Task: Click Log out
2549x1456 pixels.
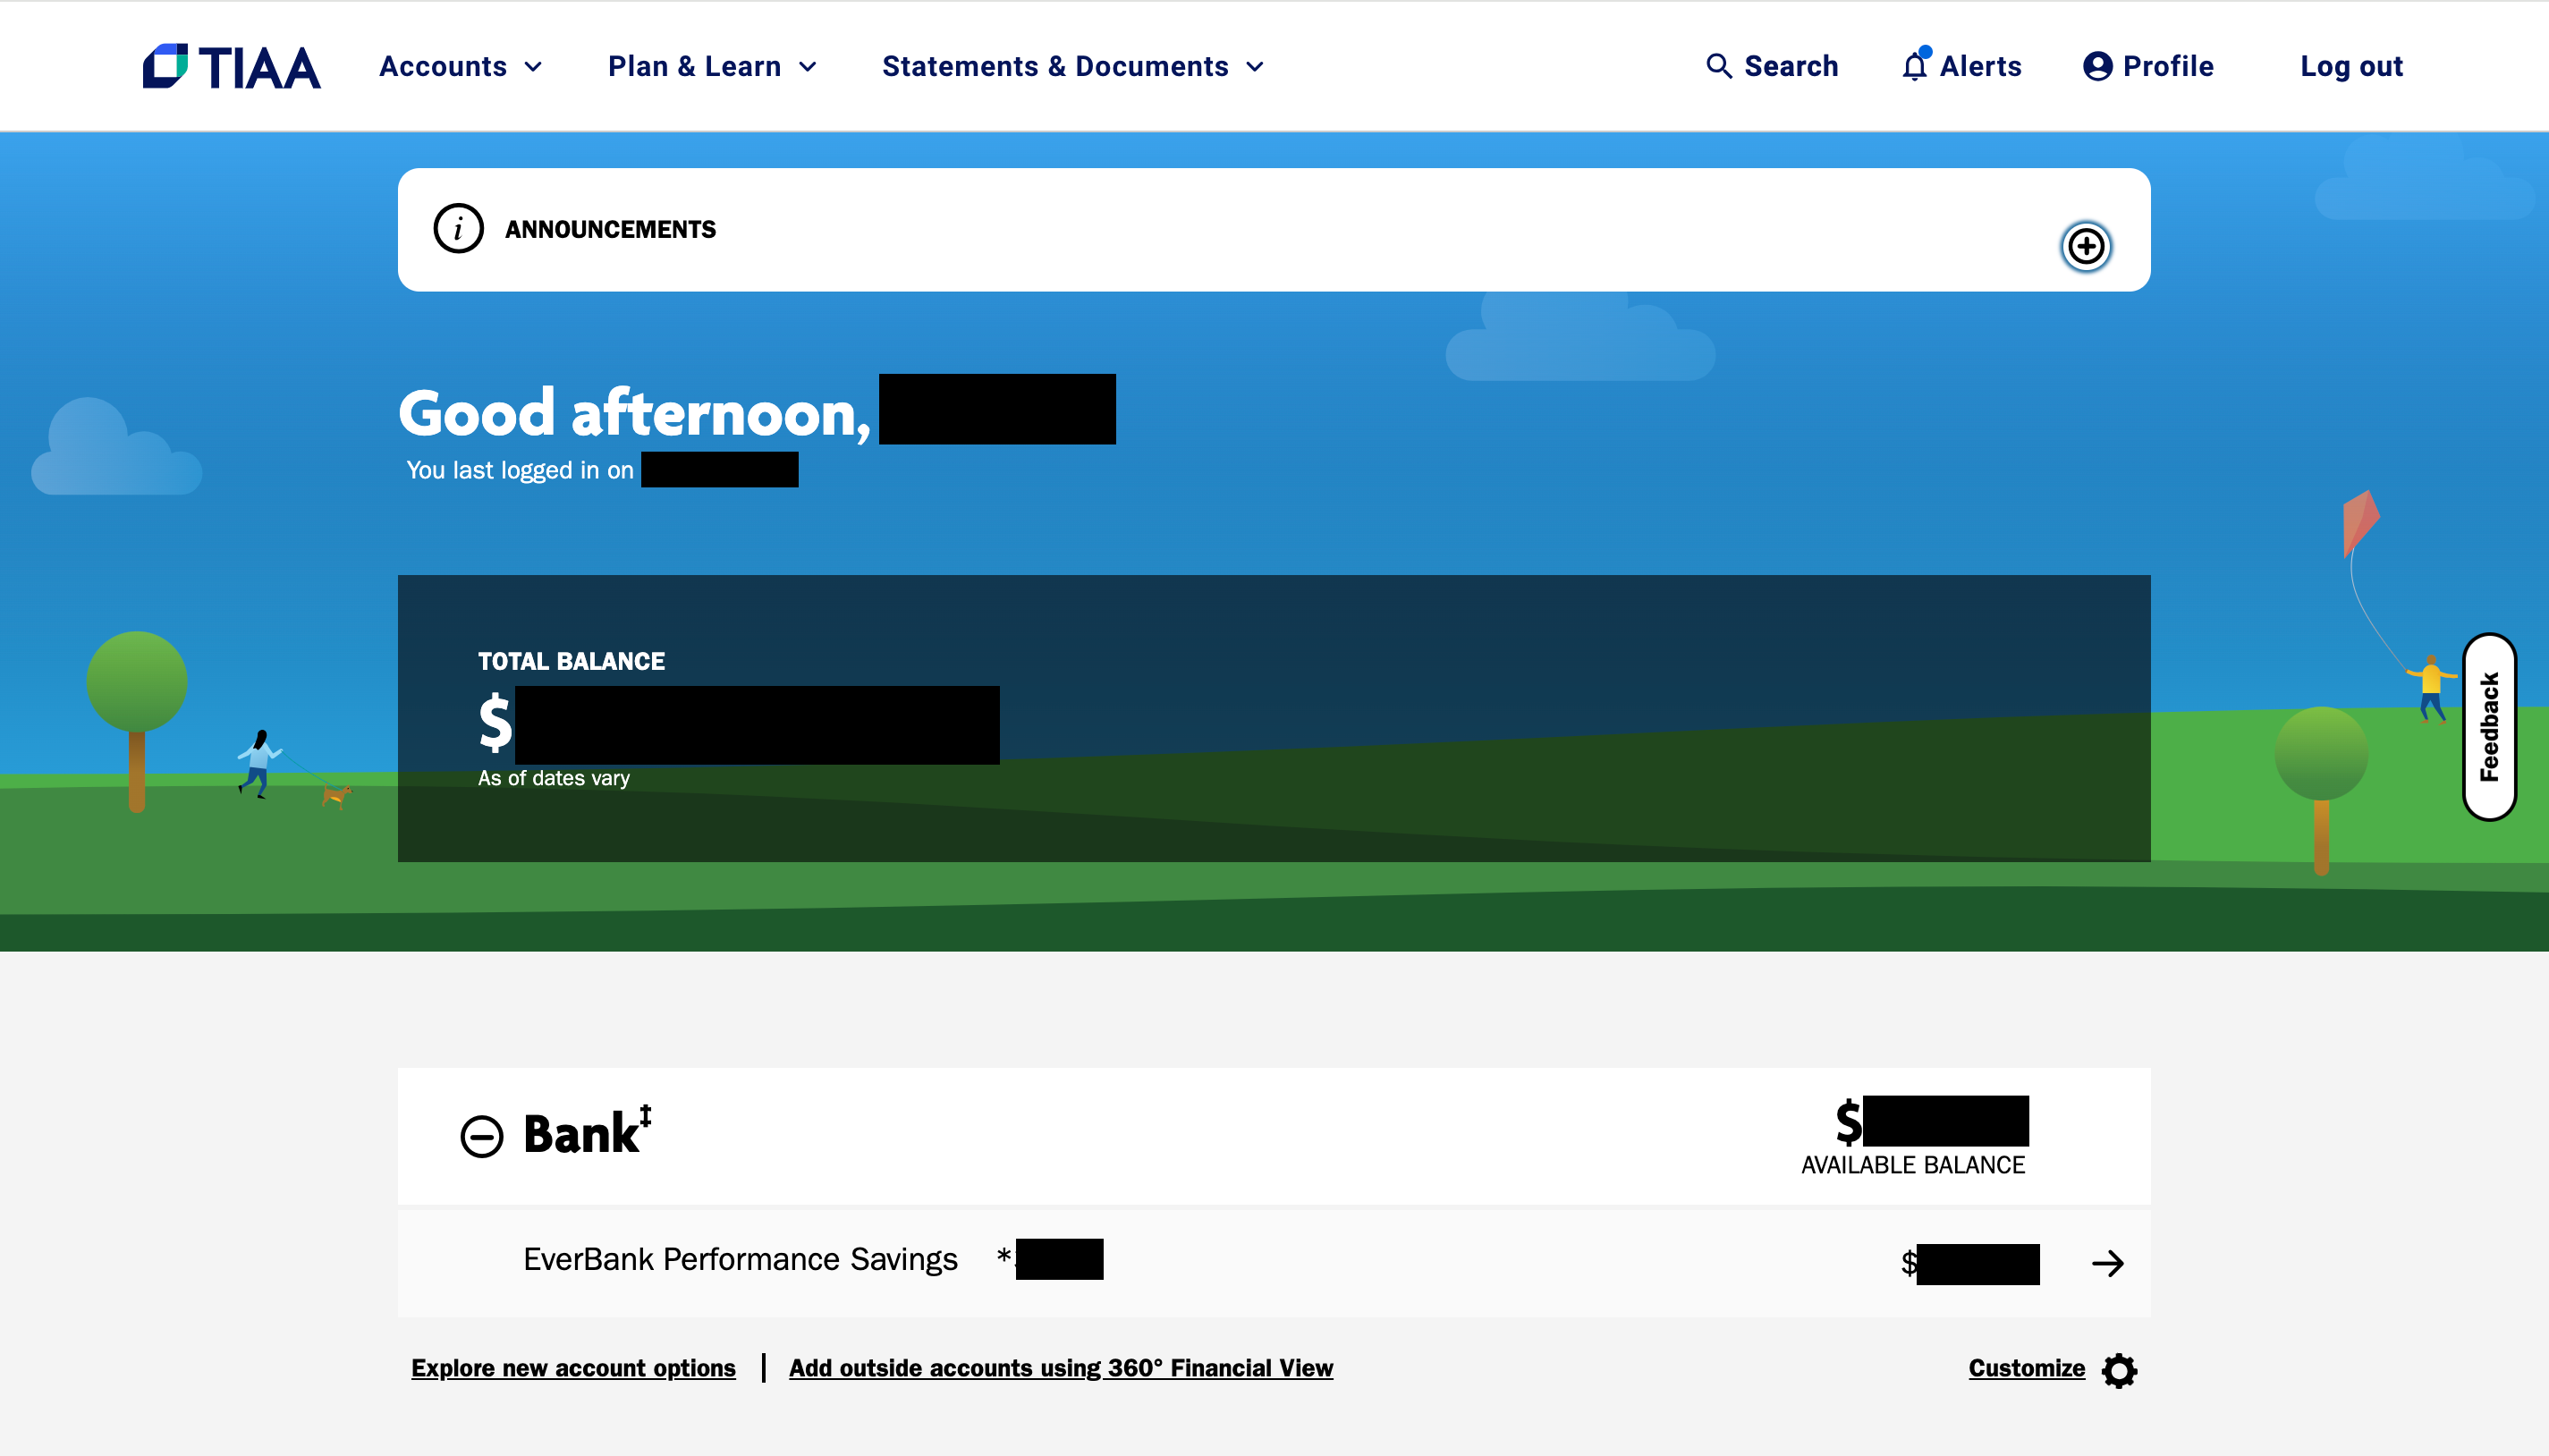Action: [x=2350, y=66]
